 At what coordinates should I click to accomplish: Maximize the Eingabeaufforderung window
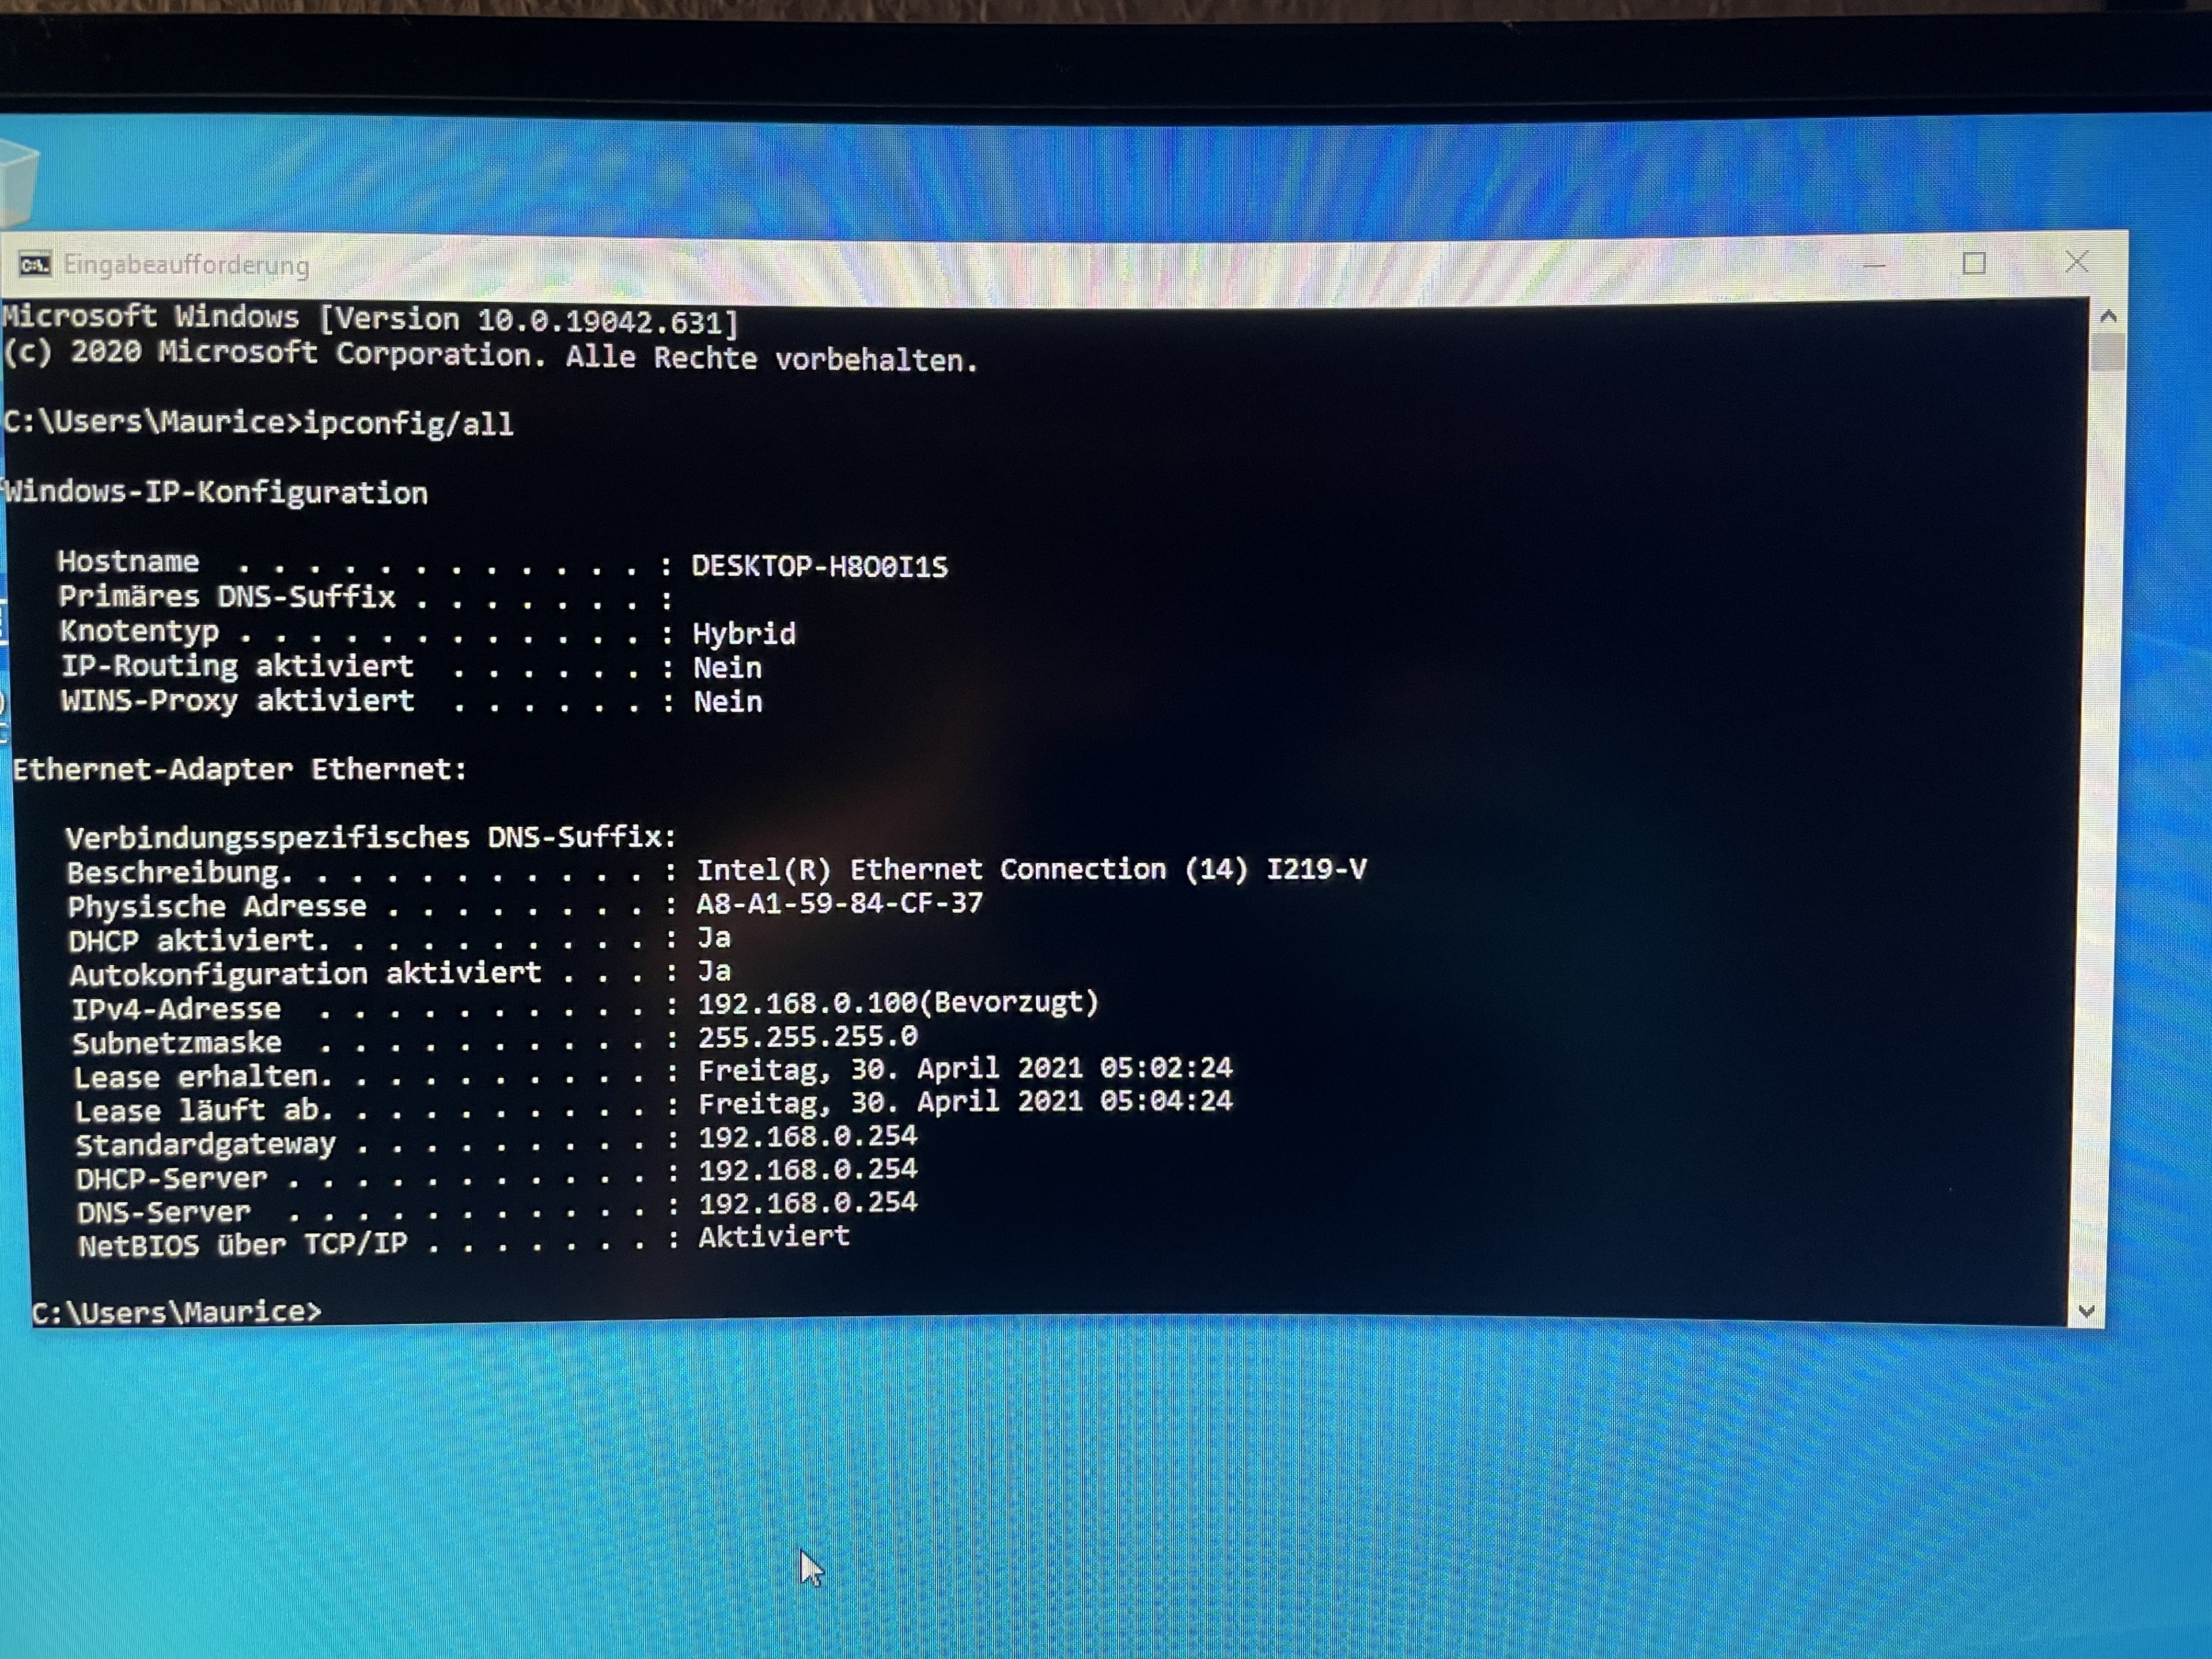1974,264
